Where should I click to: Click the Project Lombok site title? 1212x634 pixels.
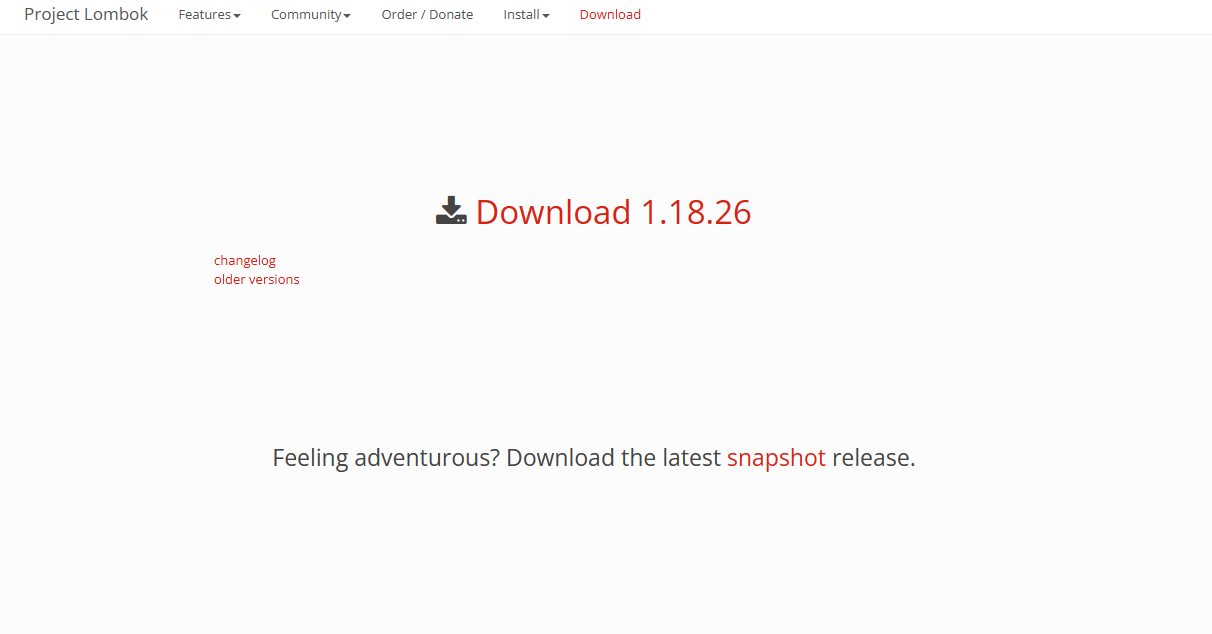86,14
